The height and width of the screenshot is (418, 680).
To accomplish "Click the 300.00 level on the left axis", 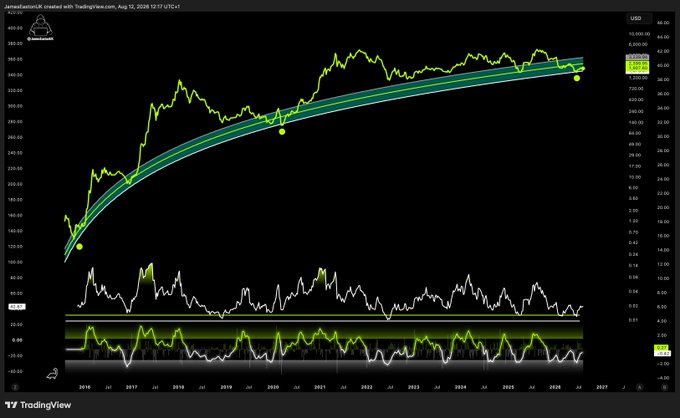I will [15, 106].
